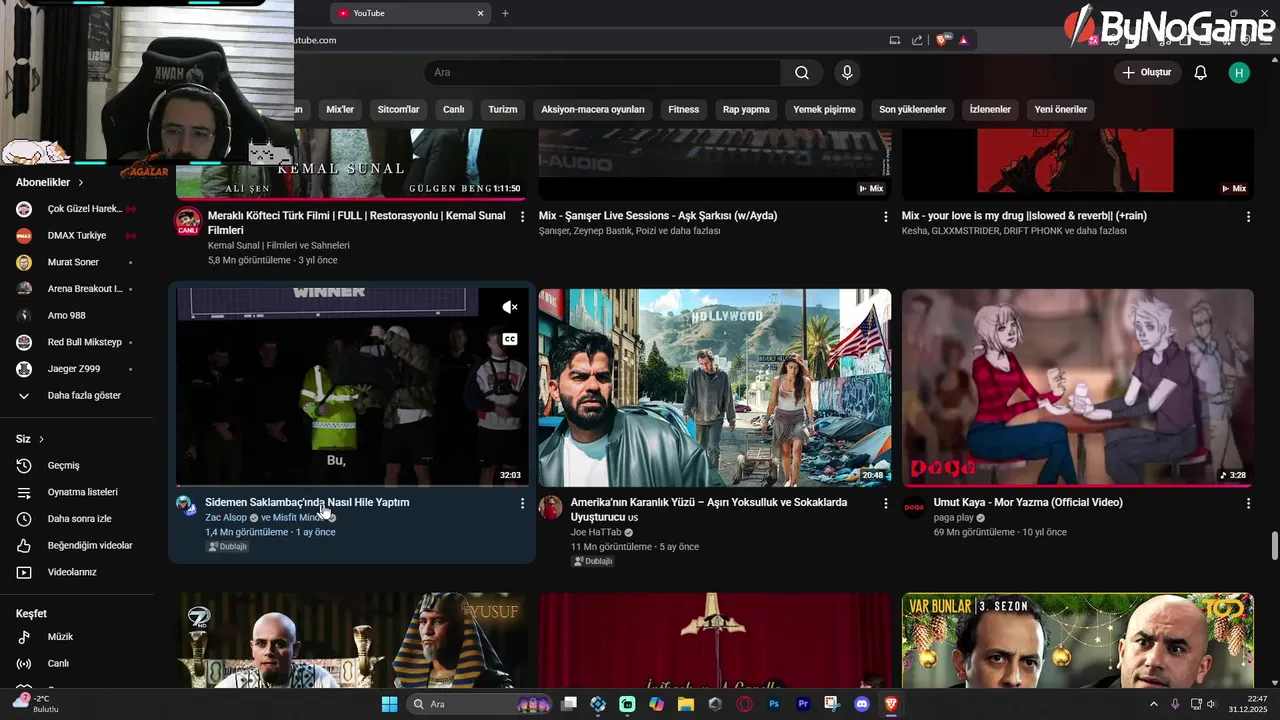Screen dimensions: 1280x720
Task: Open DMAX Turkiye subscription in sidebar
Action: (x=77, y=235)
